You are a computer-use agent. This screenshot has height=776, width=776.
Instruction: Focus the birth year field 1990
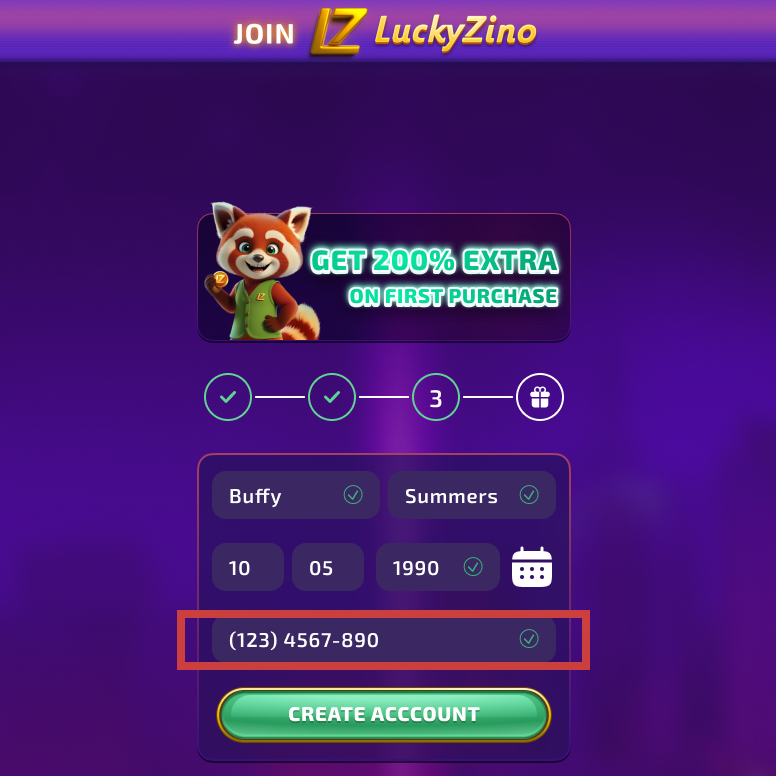[x=438, y=567]
